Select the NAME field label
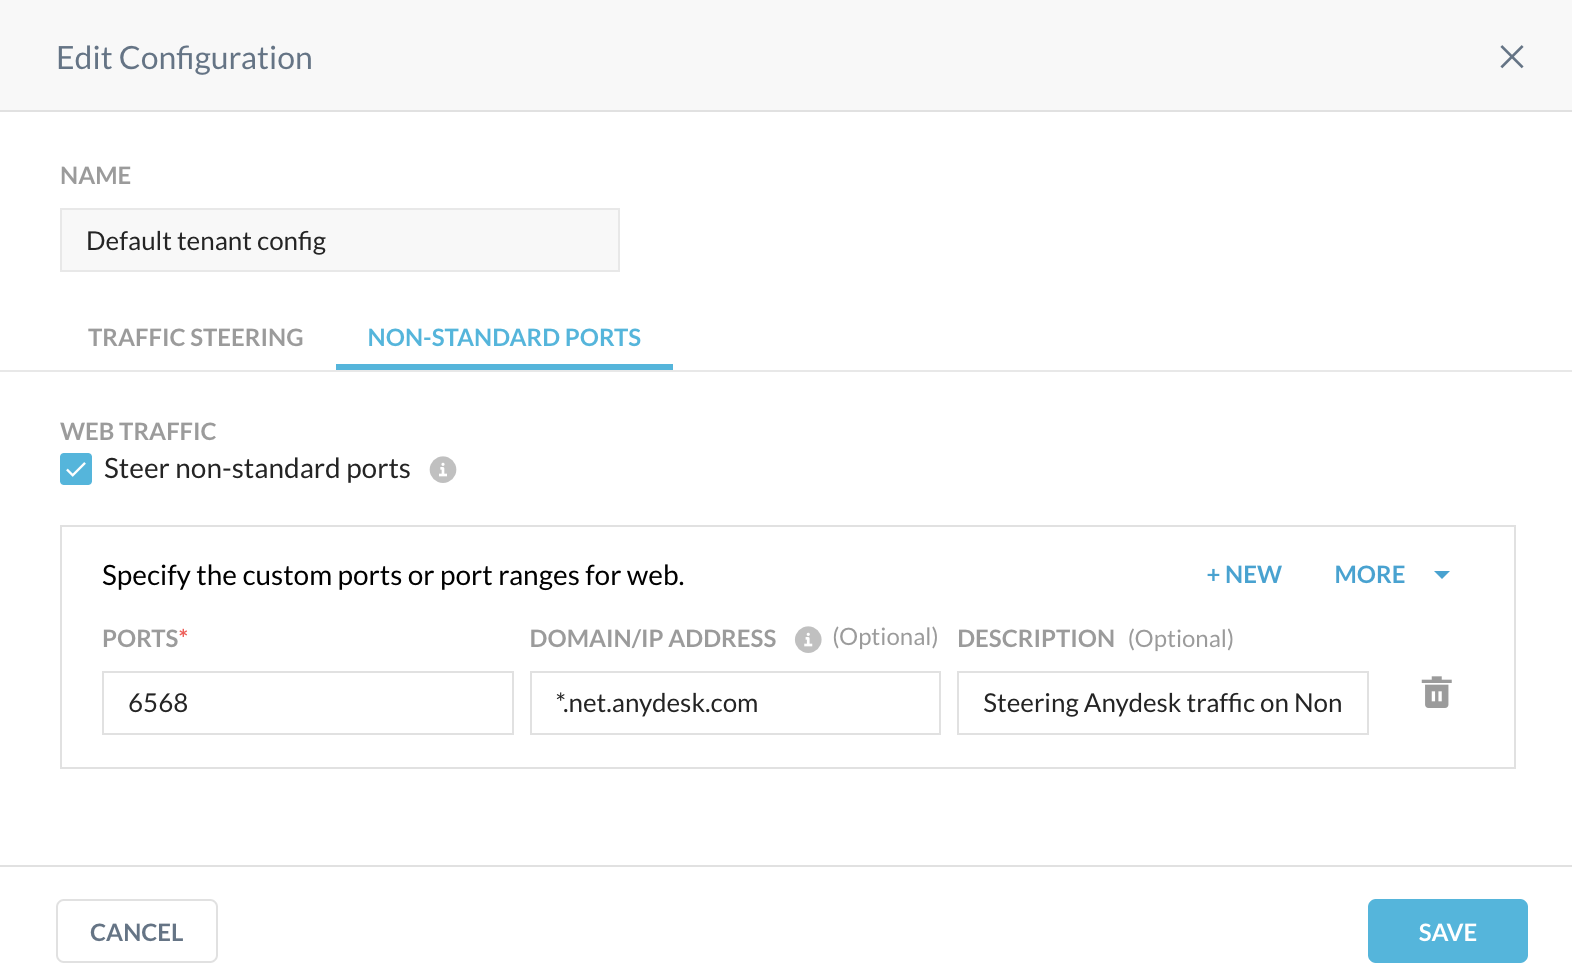 (x=95, y=176)
